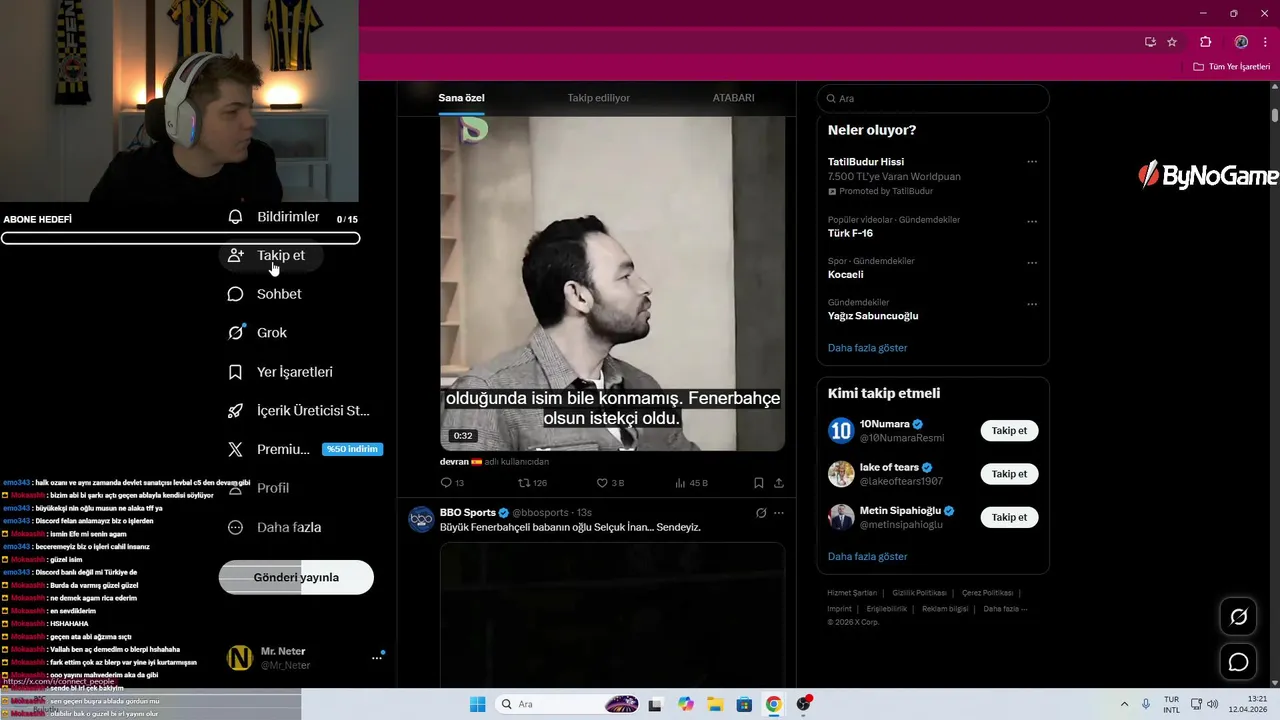The image size is (1280, 720).
Task: Open Grok from the sidebar
Action: (x=258, y=333)
